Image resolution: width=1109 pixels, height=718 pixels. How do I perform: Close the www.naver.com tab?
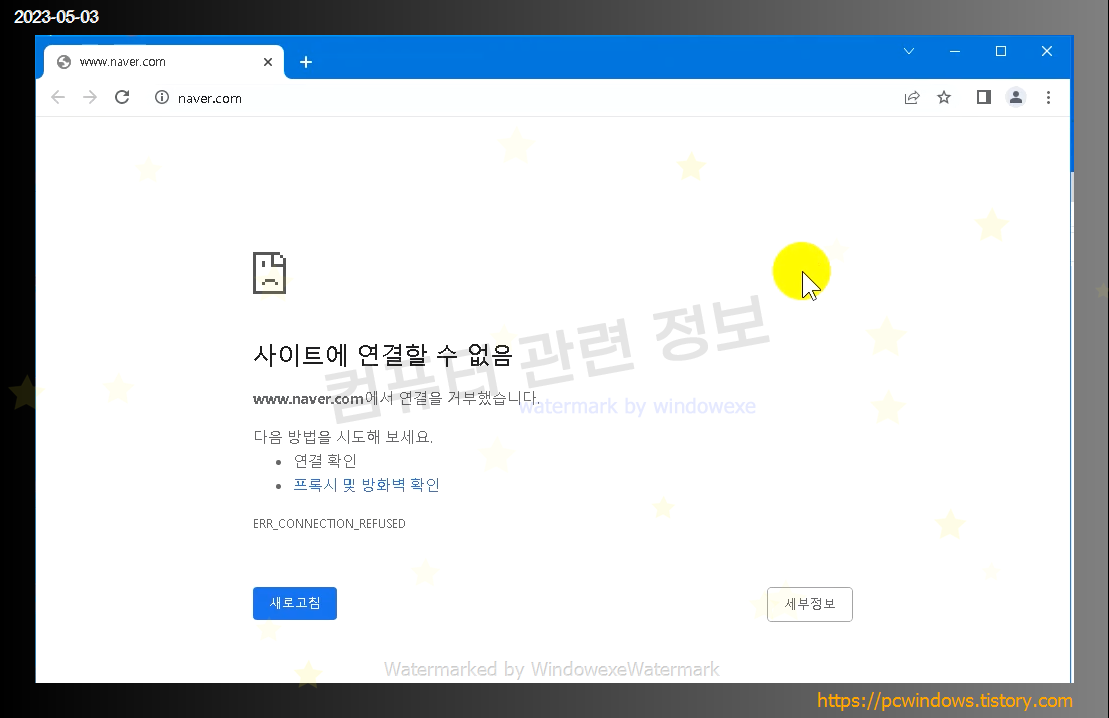click(x=268, y=62)
